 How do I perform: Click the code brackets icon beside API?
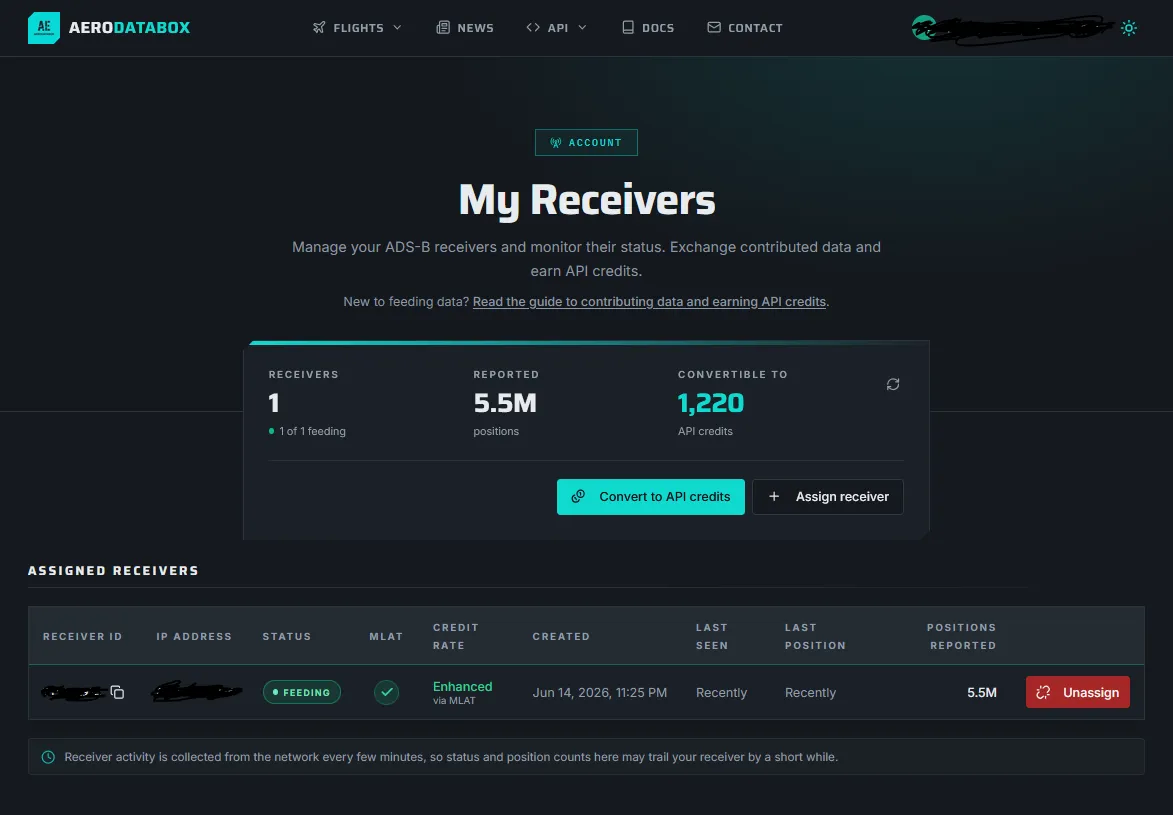533,28
